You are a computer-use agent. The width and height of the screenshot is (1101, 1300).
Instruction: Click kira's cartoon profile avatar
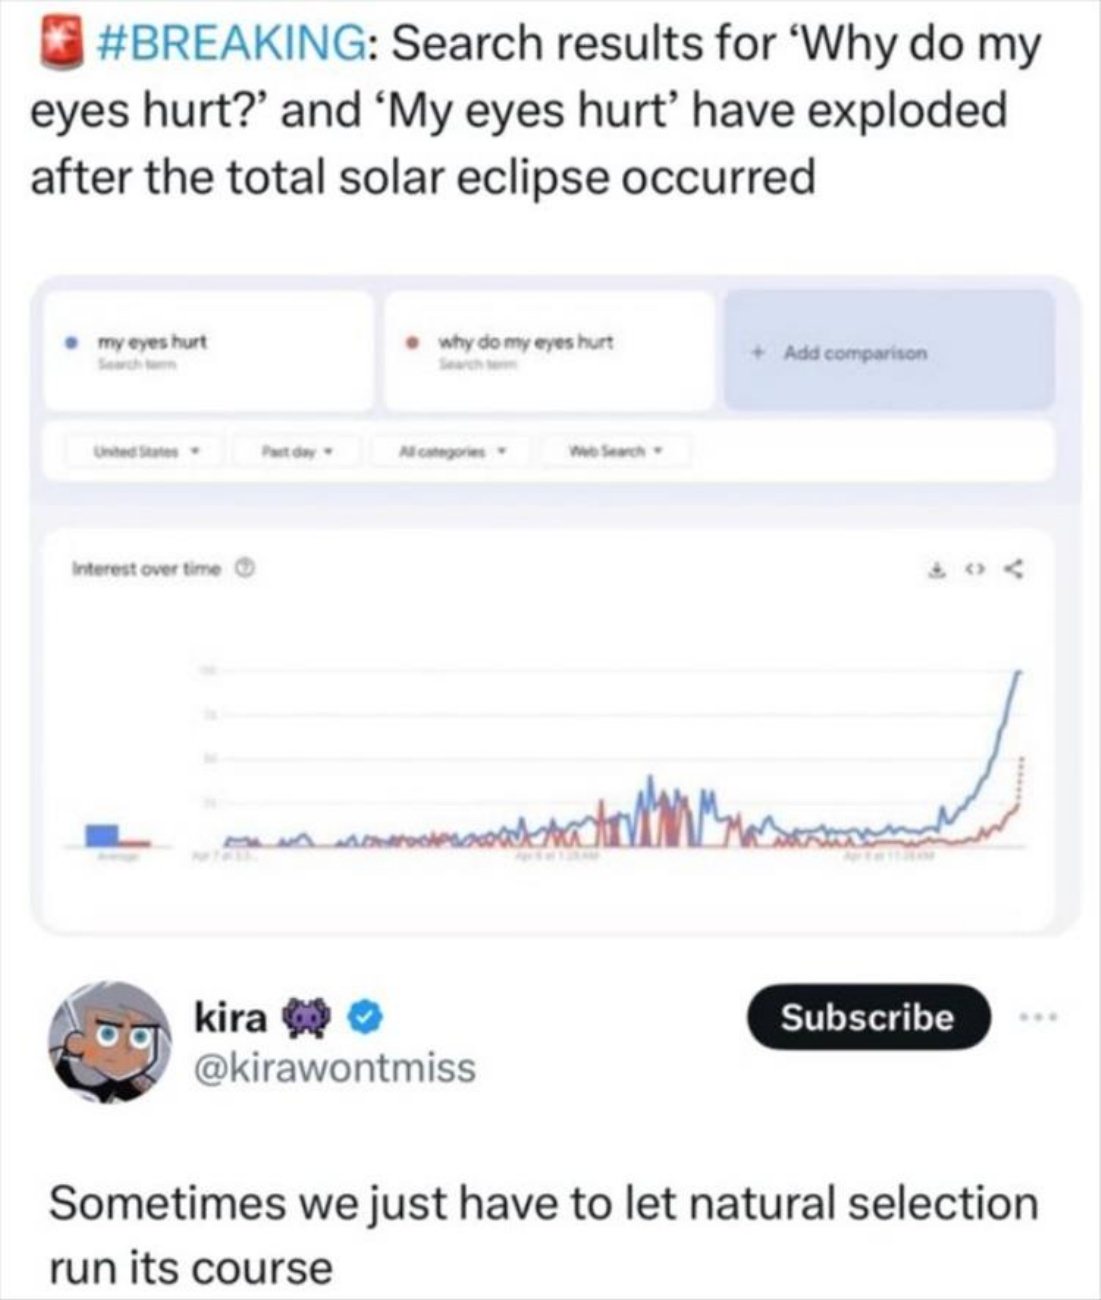click(x=111, y=1042)
